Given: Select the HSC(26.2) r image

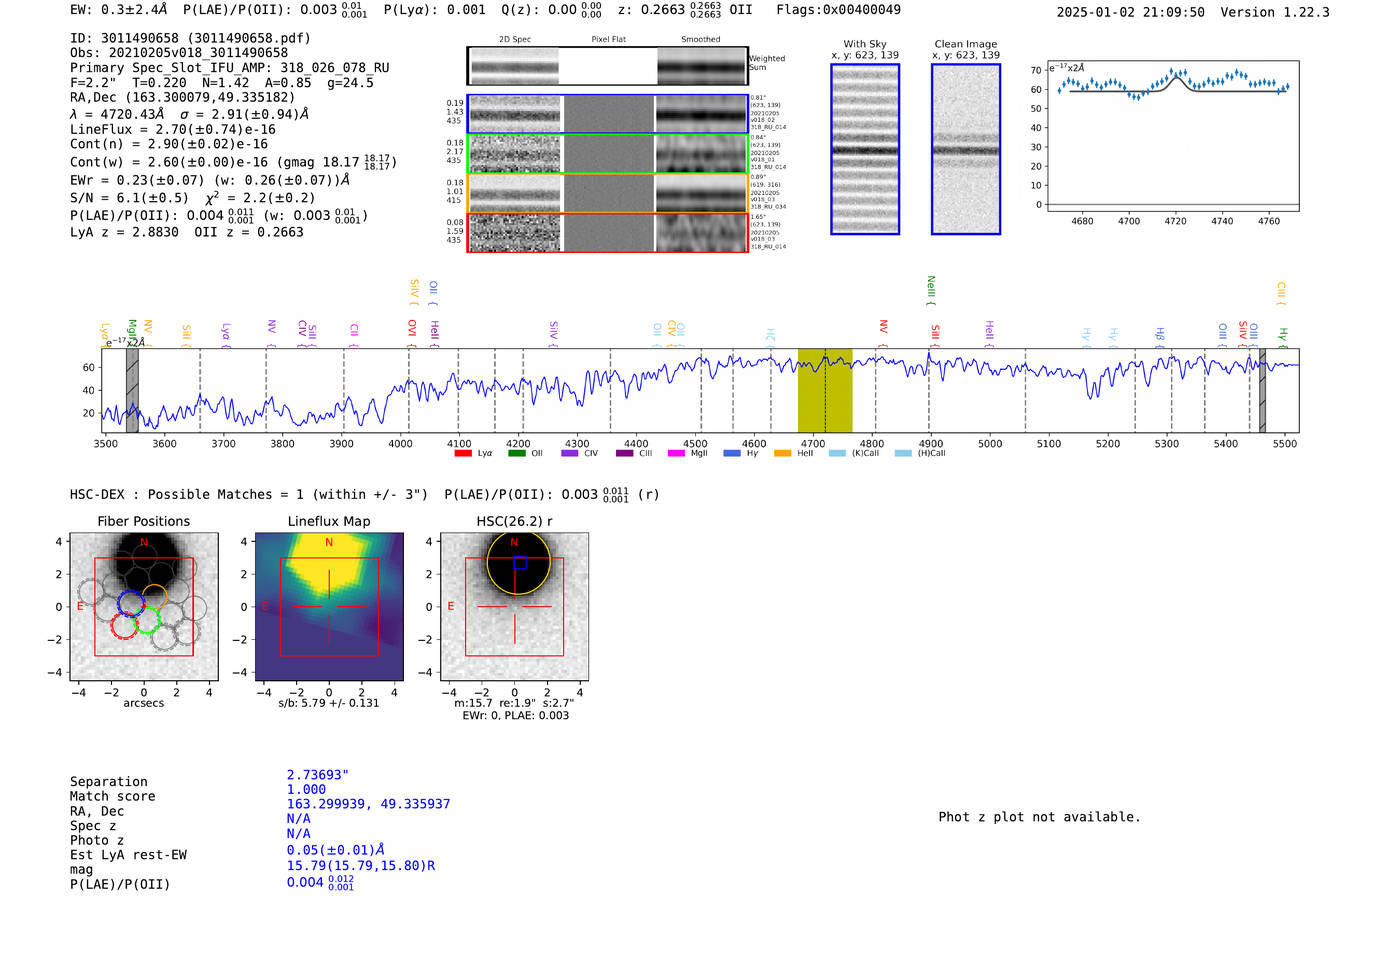Looking at the screenshot, I should 514,607.
